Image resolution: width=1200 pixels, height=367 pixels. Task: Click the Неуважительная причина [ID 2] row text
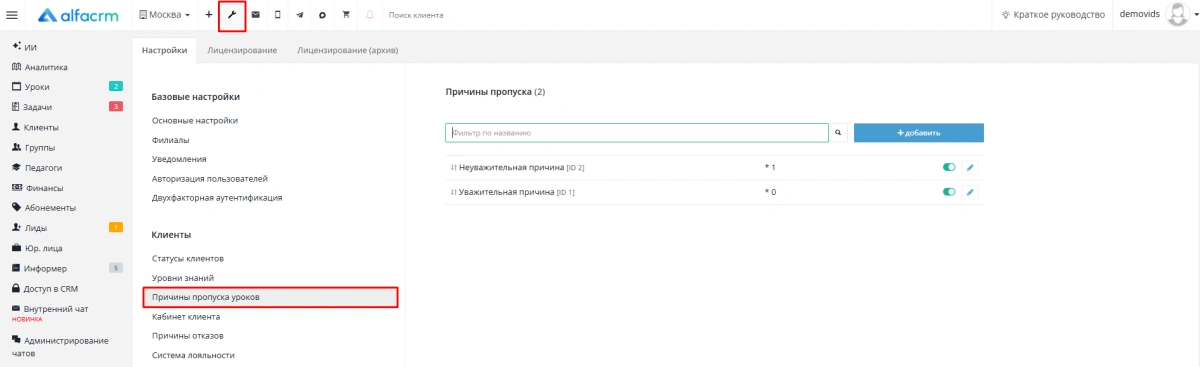(x=522, y=167)
